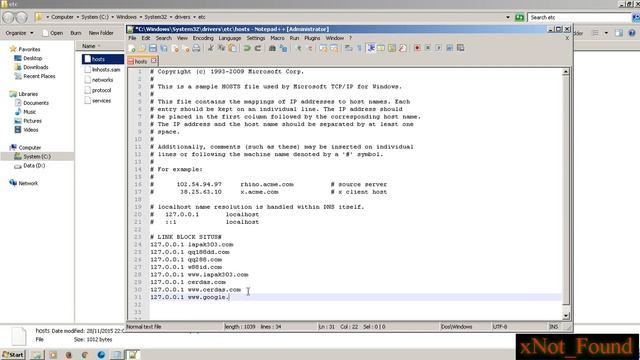Image resolution: width=640 pixels, height=360 pixels.
Task: Select Downloads under Favorites
Action: coord(32,67)
